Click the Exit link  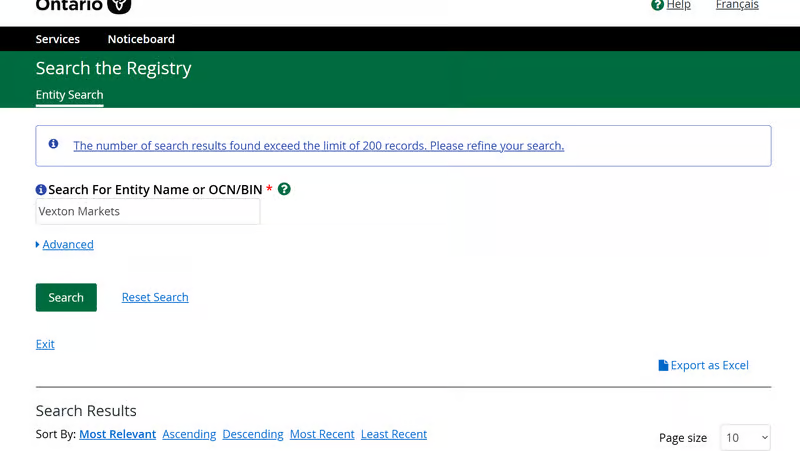click(45, 344)
